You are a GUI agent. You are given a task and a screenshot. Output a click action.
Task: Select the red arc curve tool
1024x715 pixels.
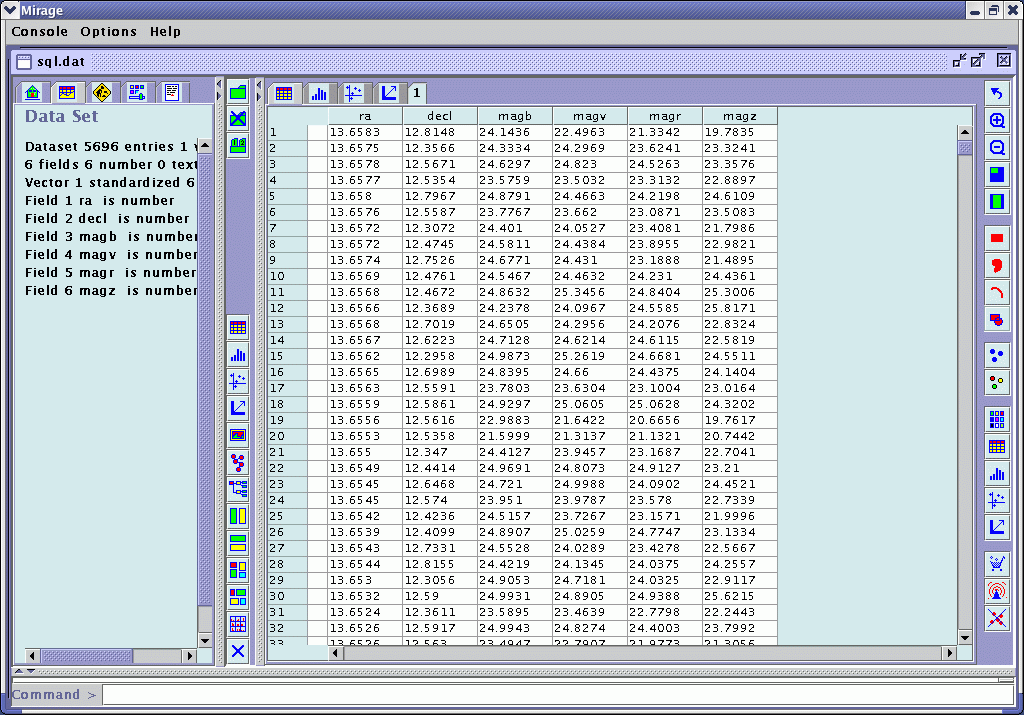[x=997, y=293]
